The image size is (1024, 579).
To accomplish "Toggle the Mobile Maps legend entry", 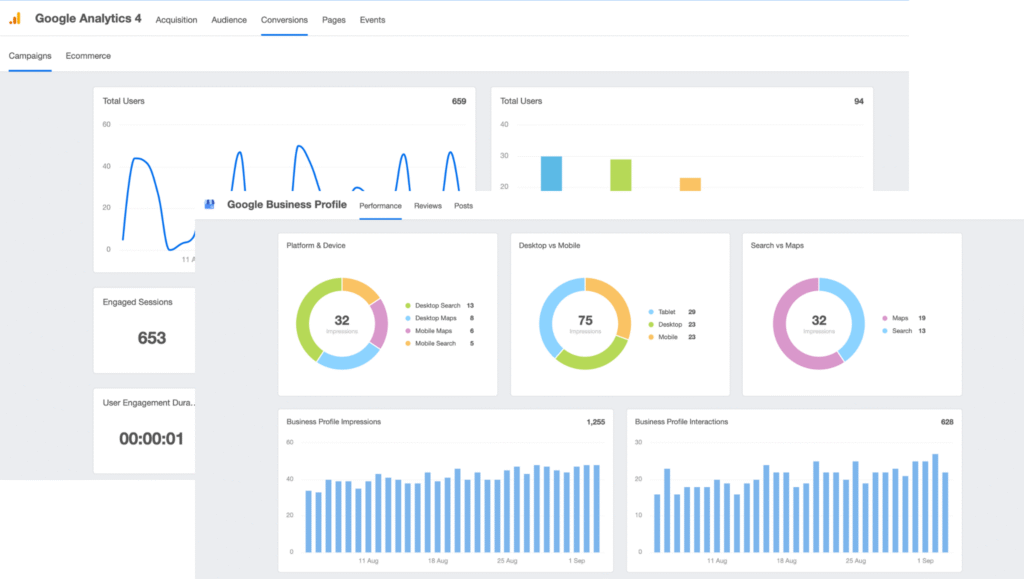I will [x=435, y=331].
